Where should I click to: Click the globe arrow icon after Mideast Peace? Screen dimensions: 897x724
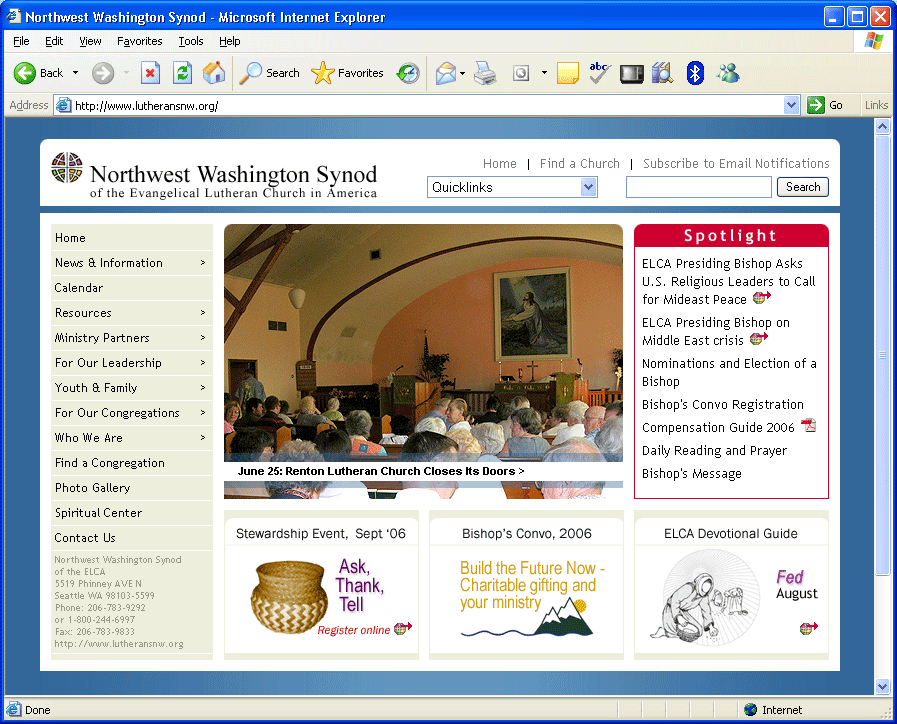tap(761, 297)
